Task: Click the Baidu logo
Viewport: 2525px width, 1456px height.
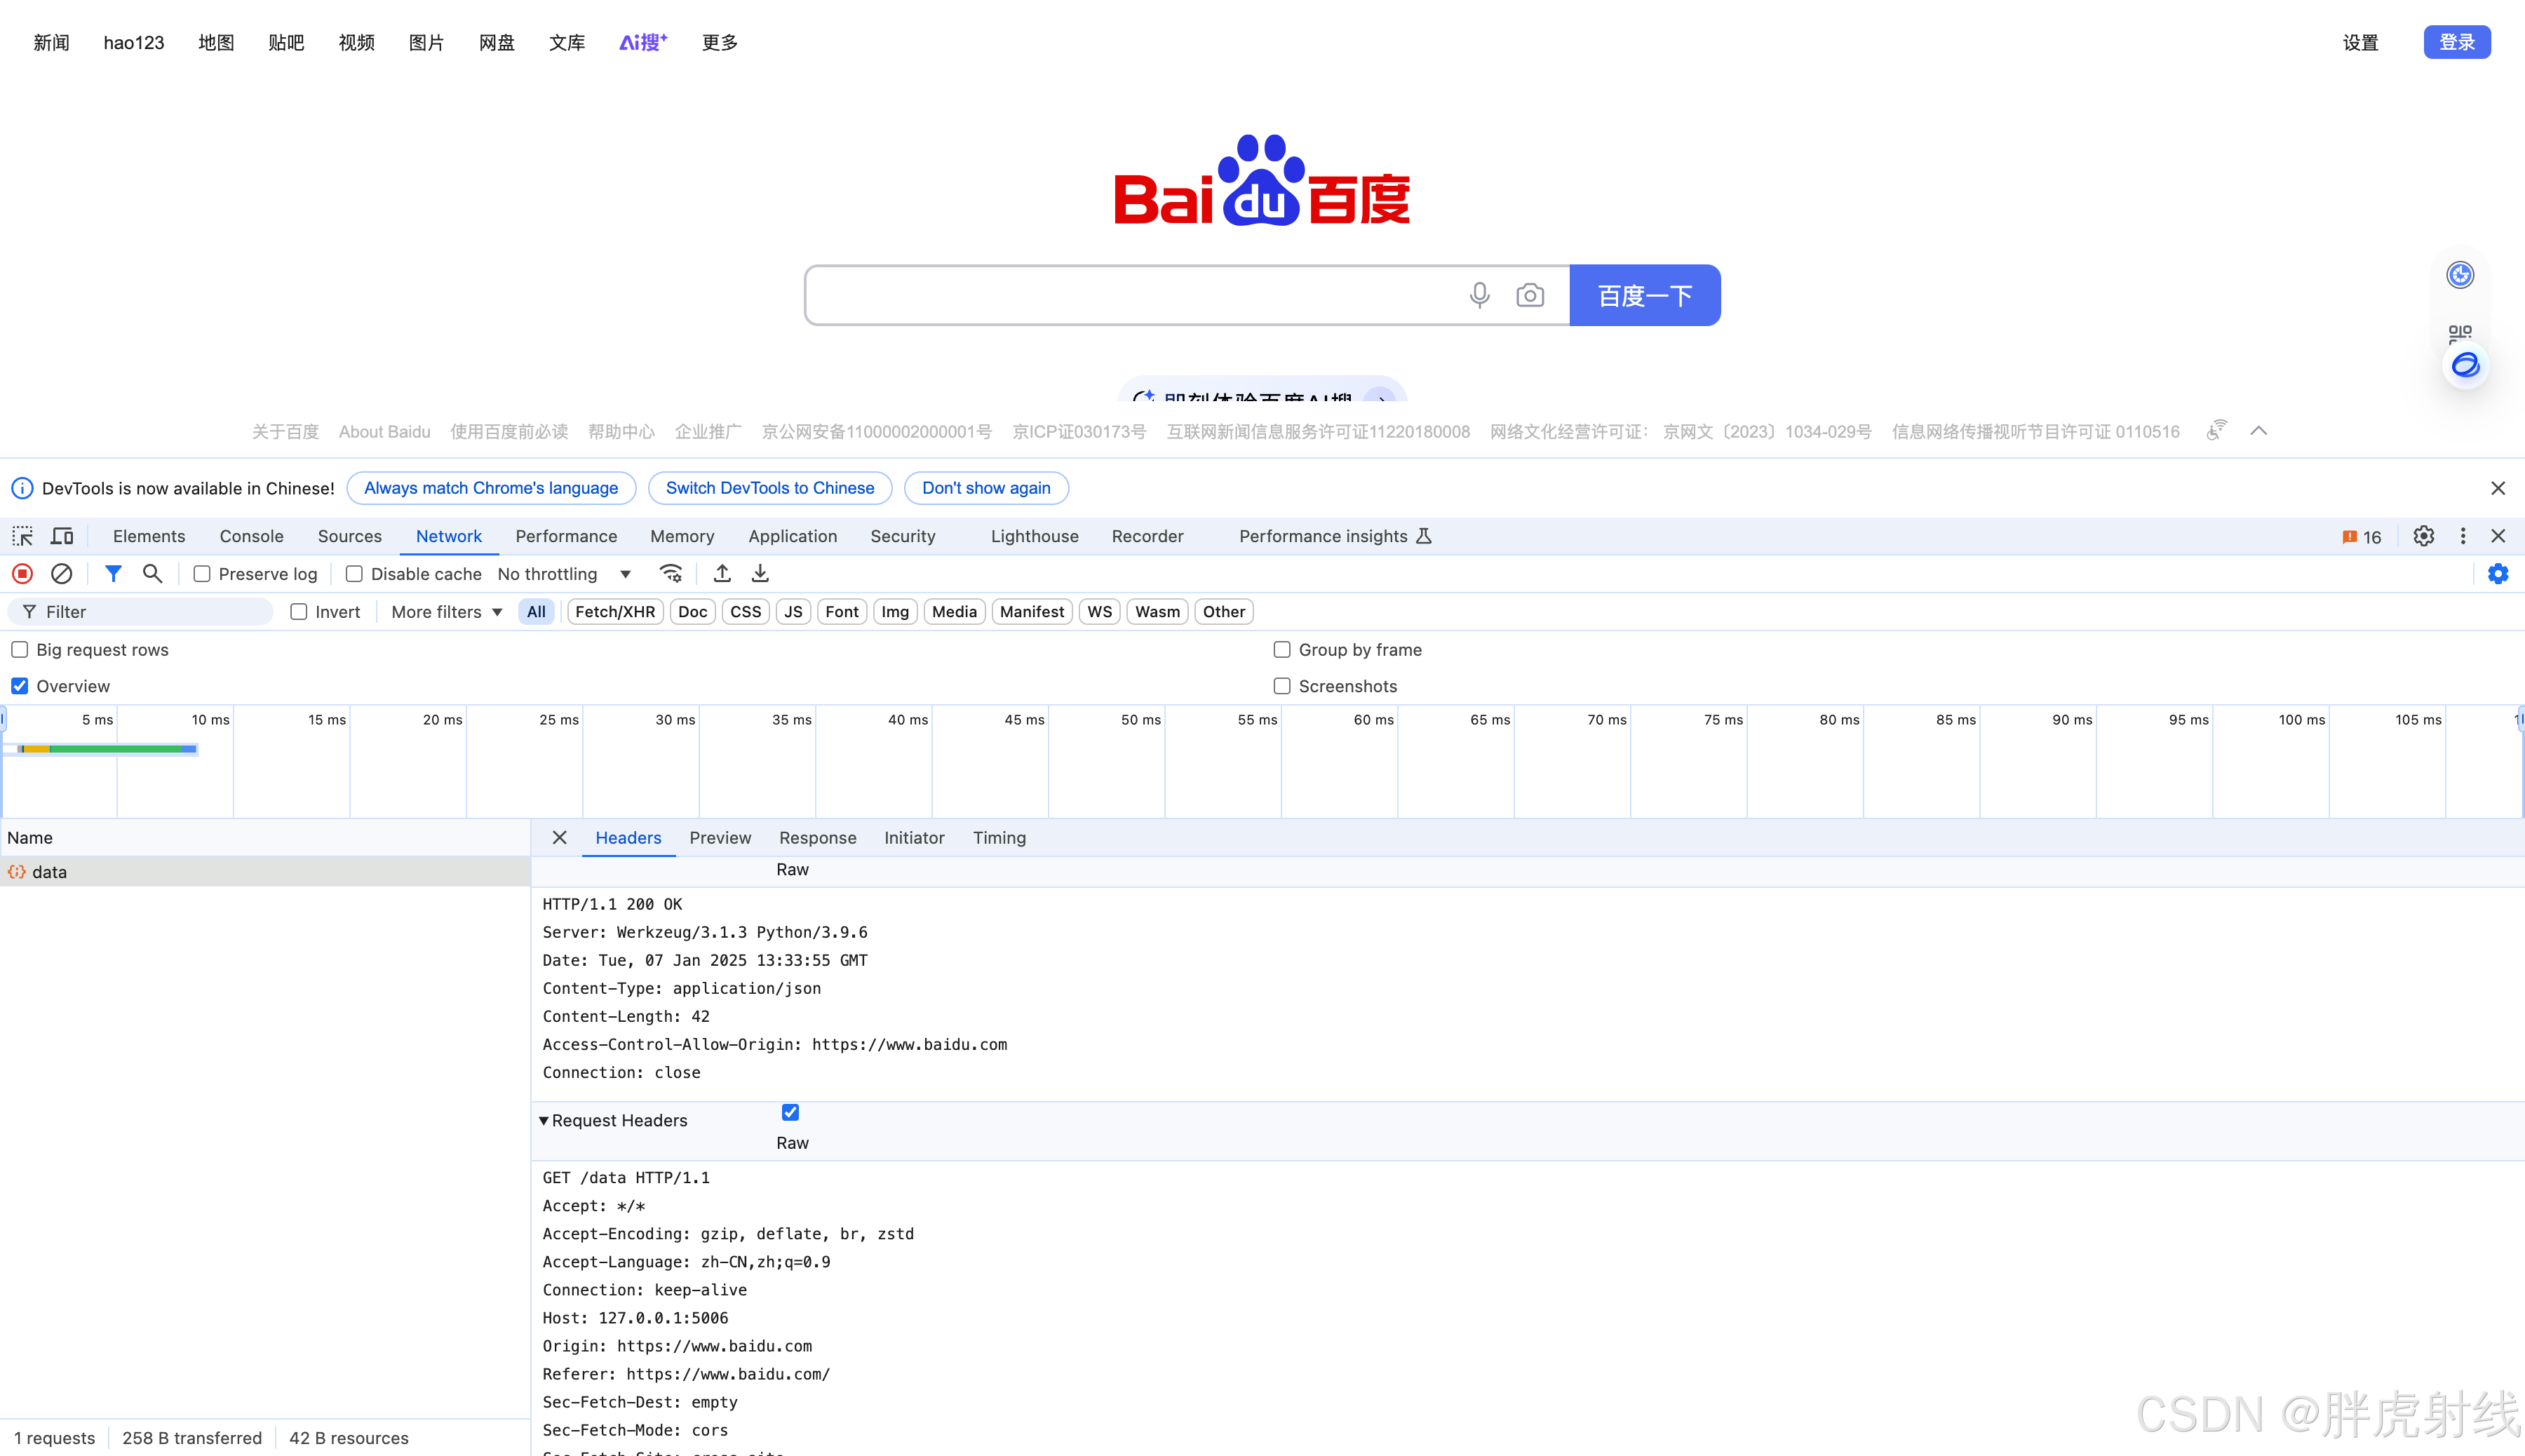Action: point(1262,180)
